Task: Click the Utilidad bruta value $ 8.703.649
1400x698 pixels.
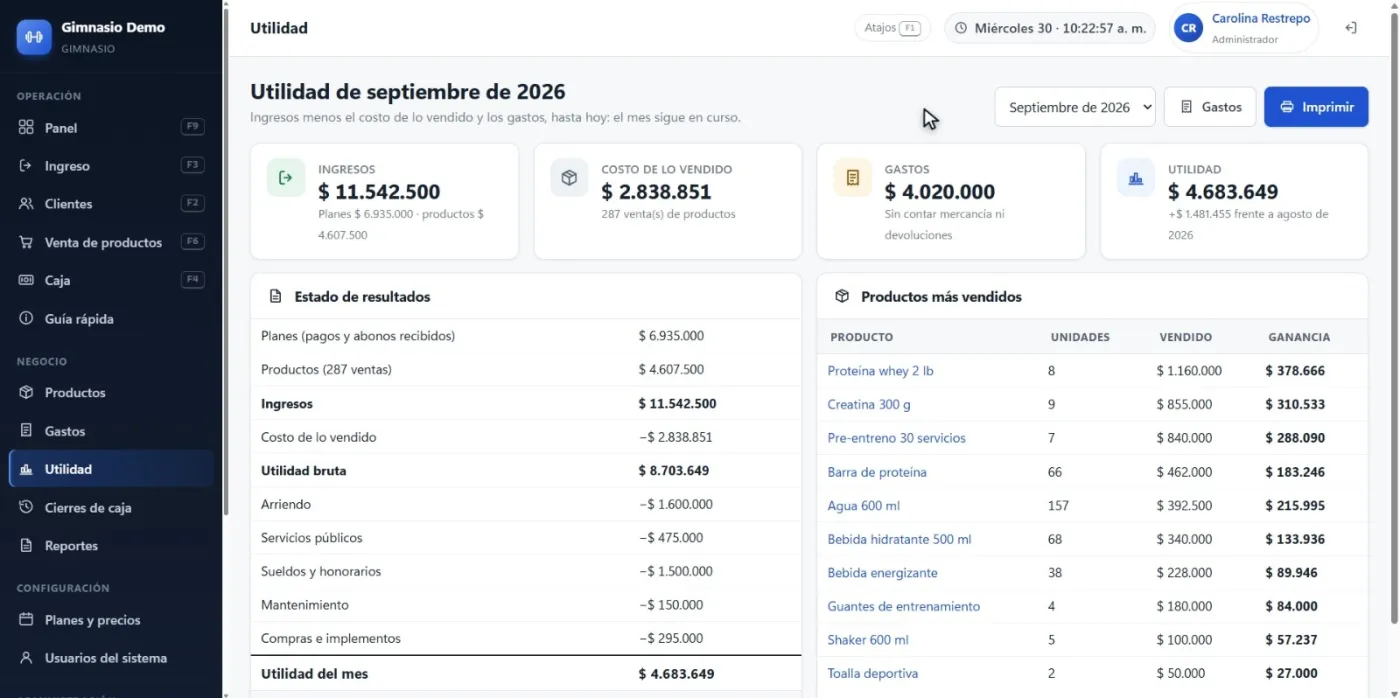Action: [674, 471]
